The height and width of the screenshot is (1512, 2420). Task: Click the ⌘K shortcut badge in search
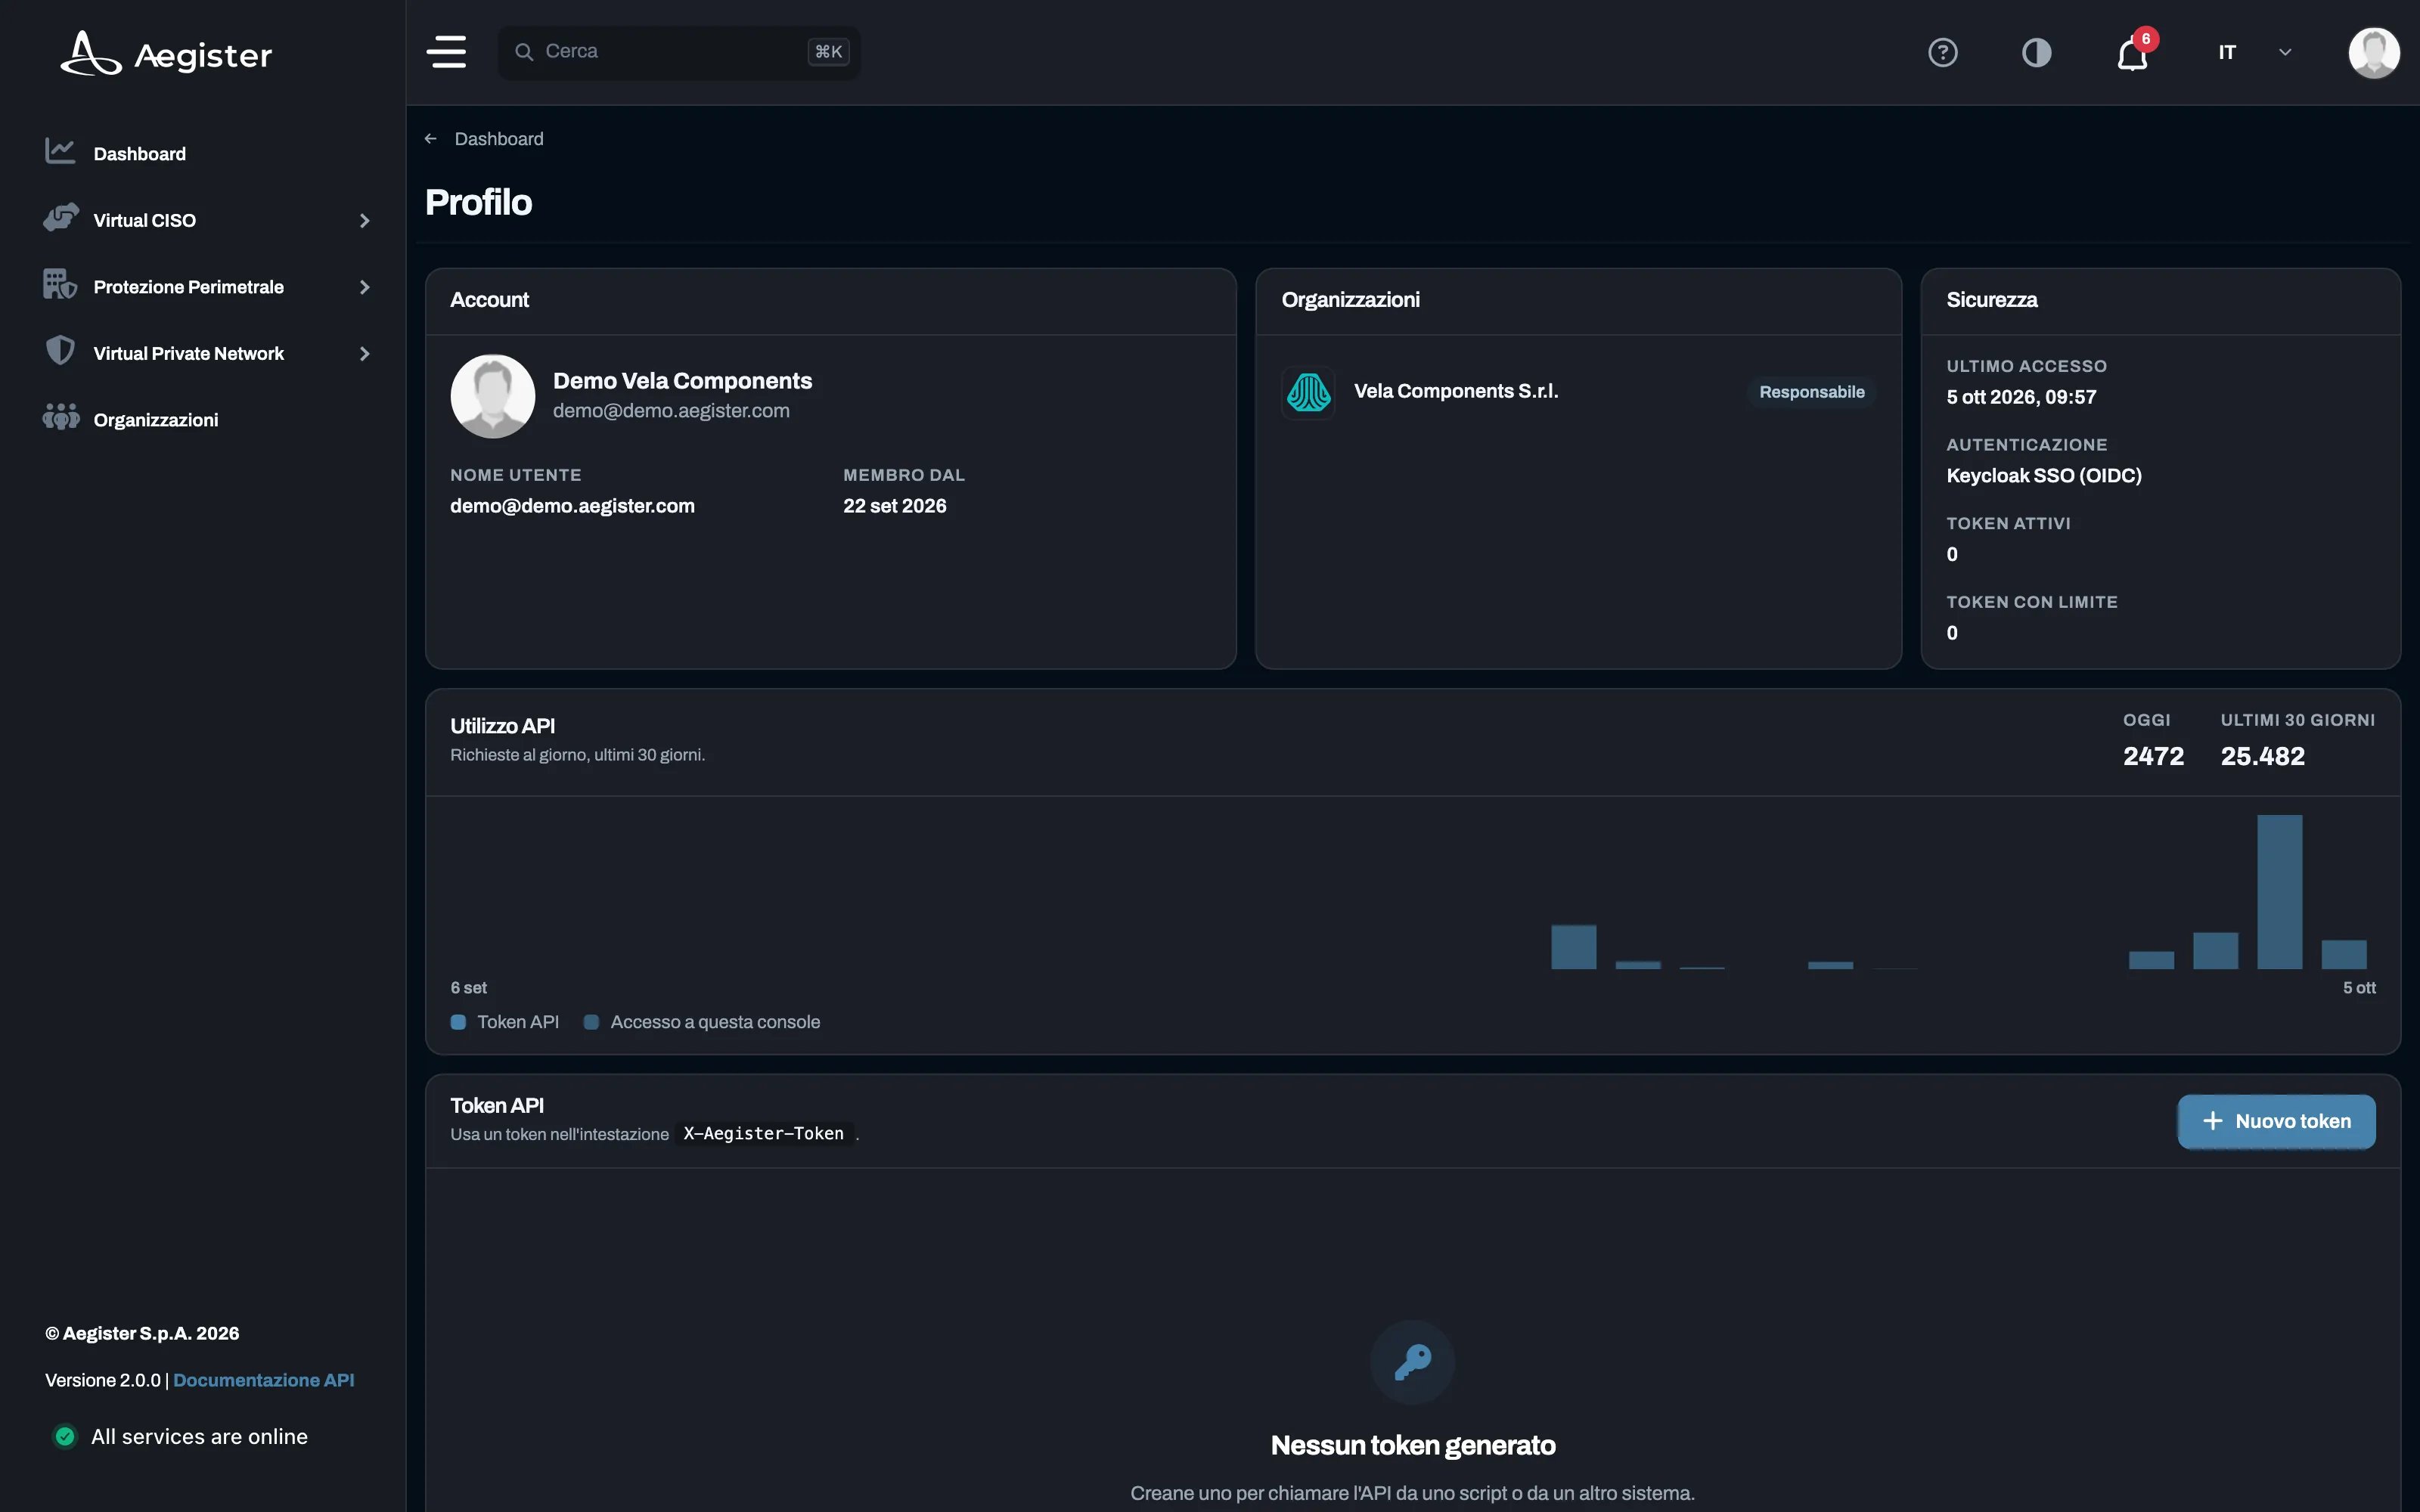coord(829,52)
